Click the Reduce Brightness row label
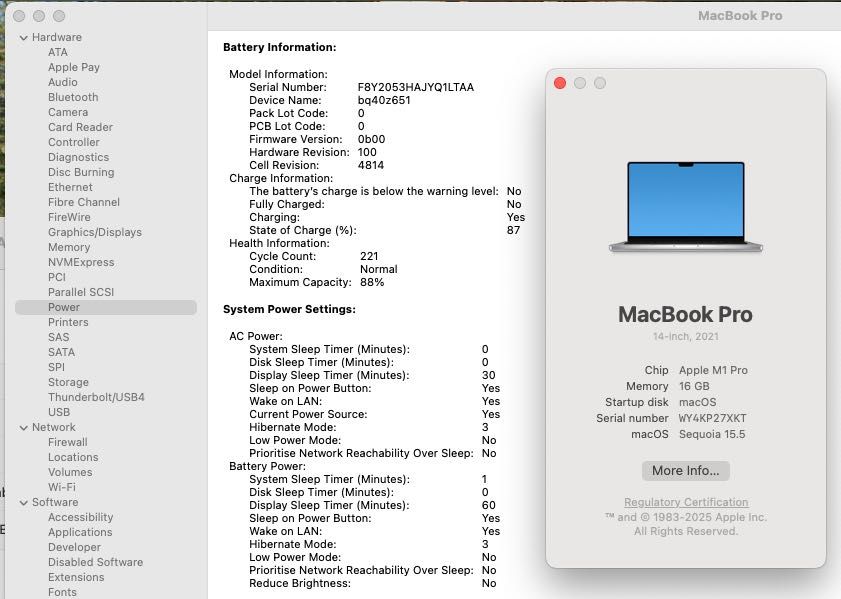This screenshot has height=599, width=841. click(x=300, y=583)
